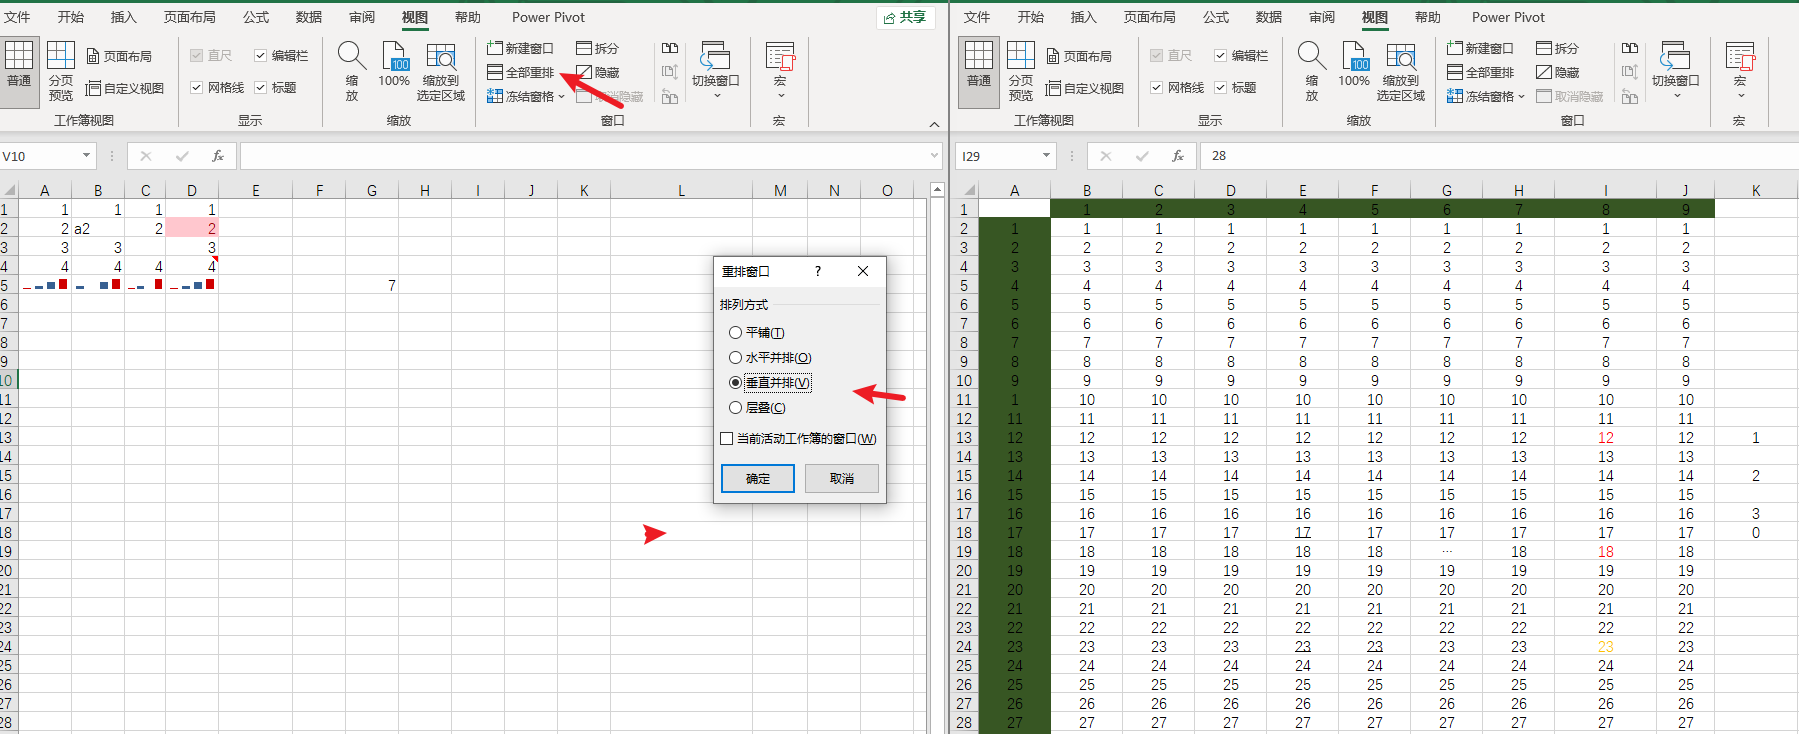Cancel the Arrange Windows dialog
The width and height of the screenshot is (1799, 734).
pyautogui.click(x=842, y=479)
